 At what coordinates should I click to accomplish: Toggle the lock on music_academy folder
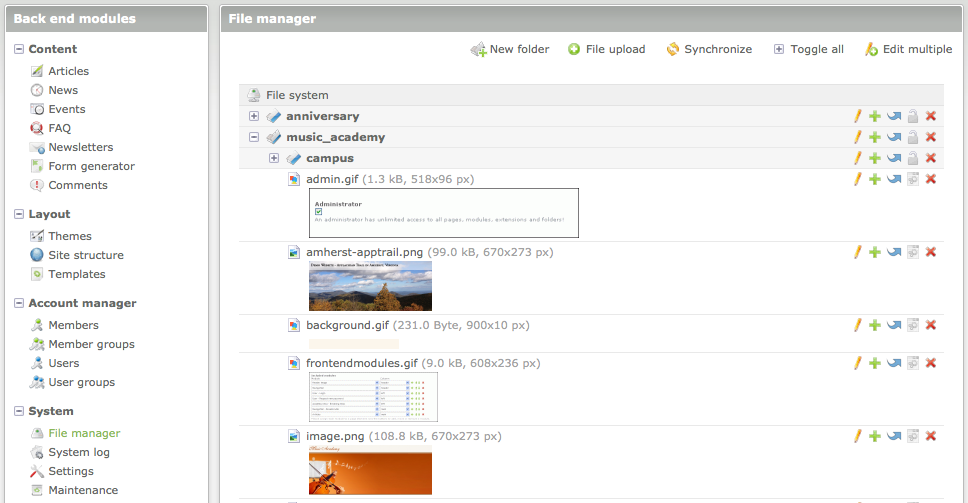coord(912,137)
